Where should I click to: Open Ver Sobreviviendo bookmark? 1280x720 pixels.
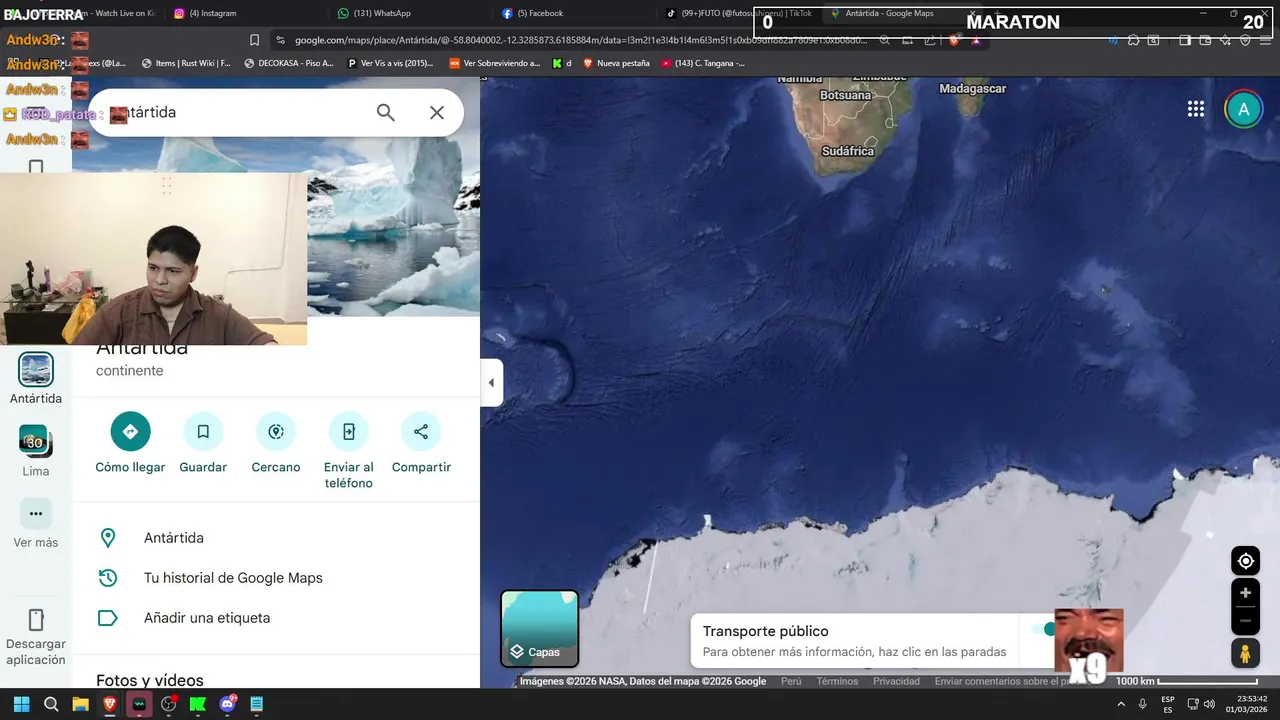[494, 63]
